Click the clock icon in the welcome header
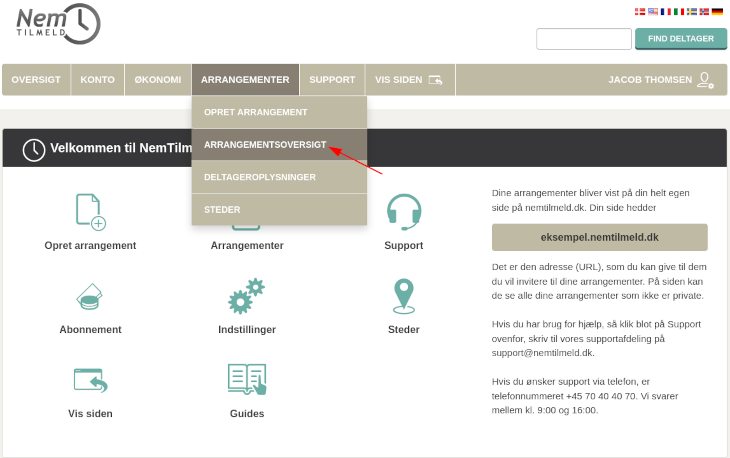 tap(34, 150)
